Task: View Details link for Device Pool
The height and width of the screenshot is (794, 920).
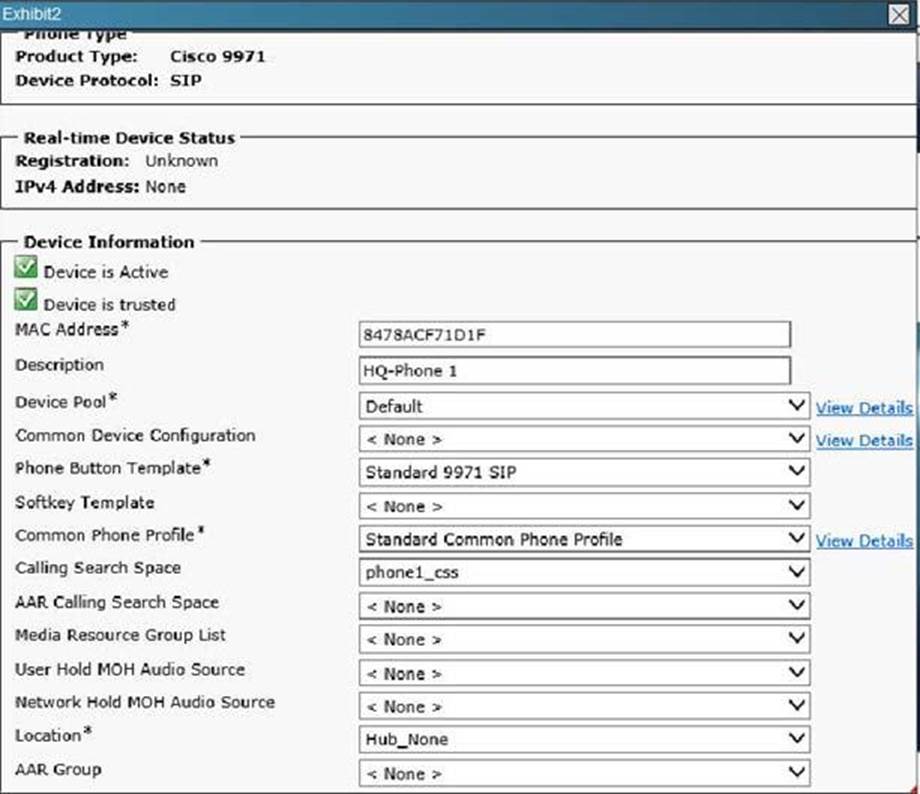Action: (864, 407)
